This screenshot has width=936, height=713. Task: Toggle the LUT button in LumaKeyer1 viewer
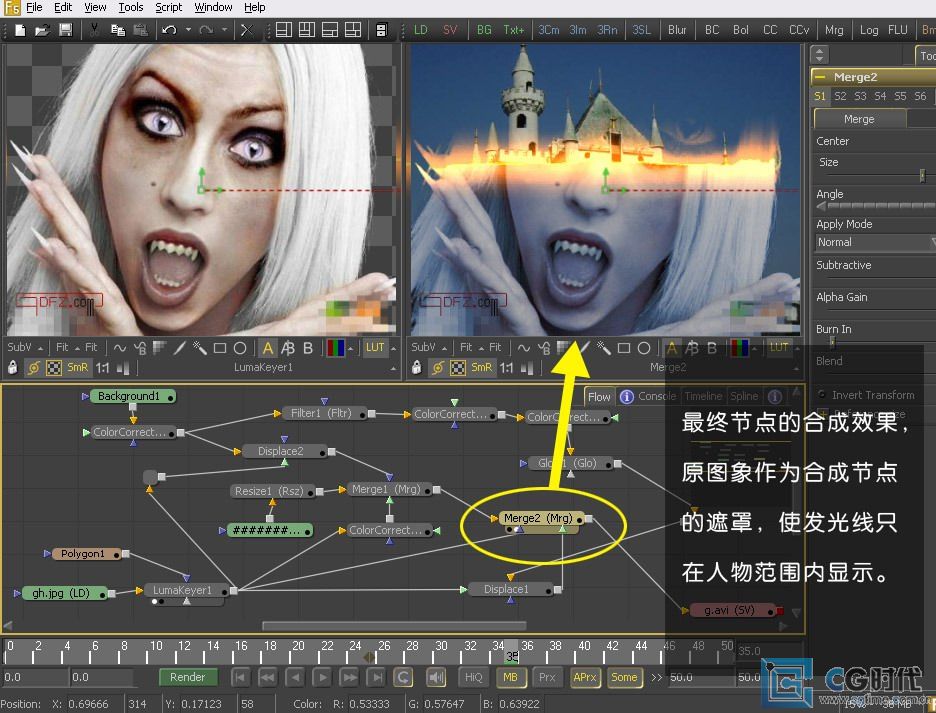click(375, 348)
